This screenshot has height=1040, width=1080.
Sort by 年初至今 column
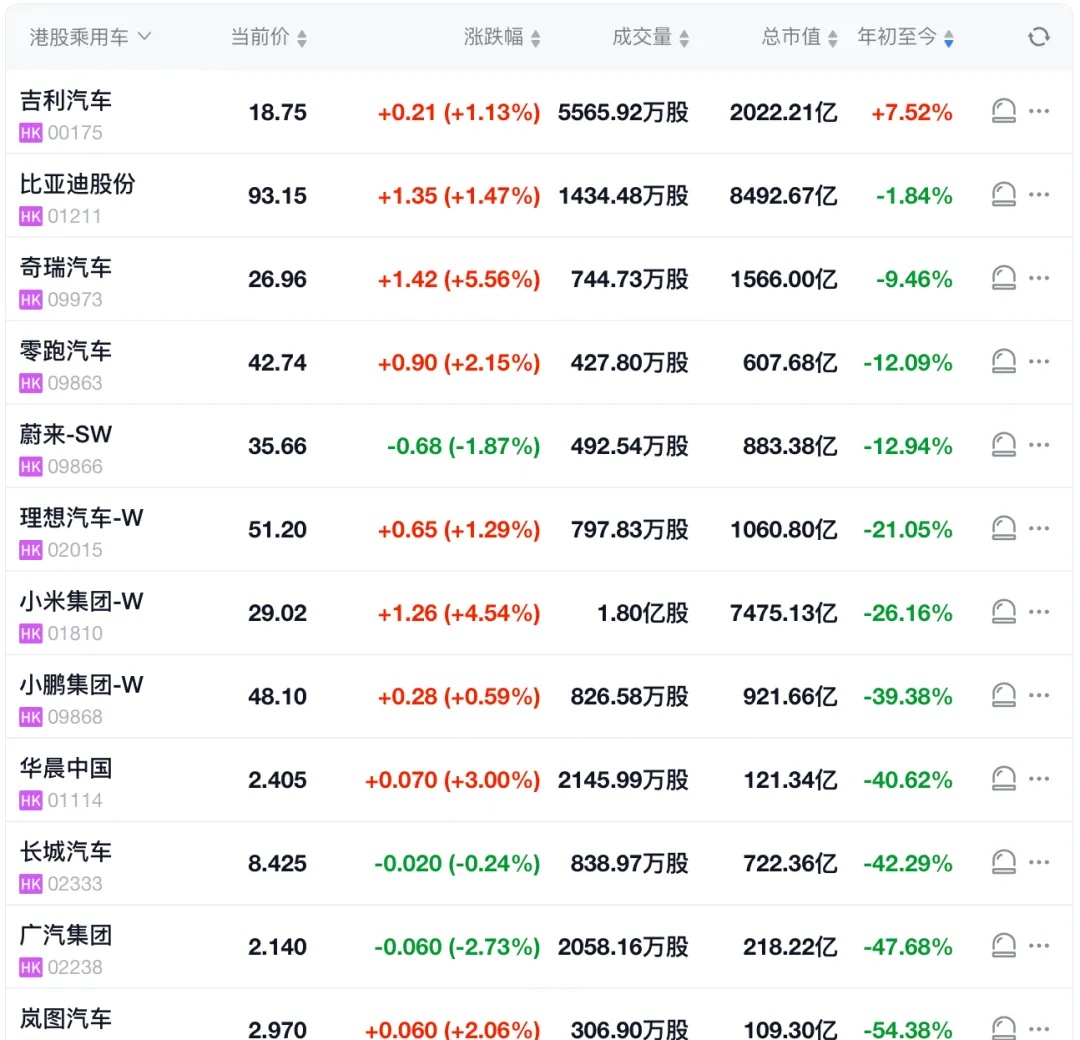click(906, 37)
